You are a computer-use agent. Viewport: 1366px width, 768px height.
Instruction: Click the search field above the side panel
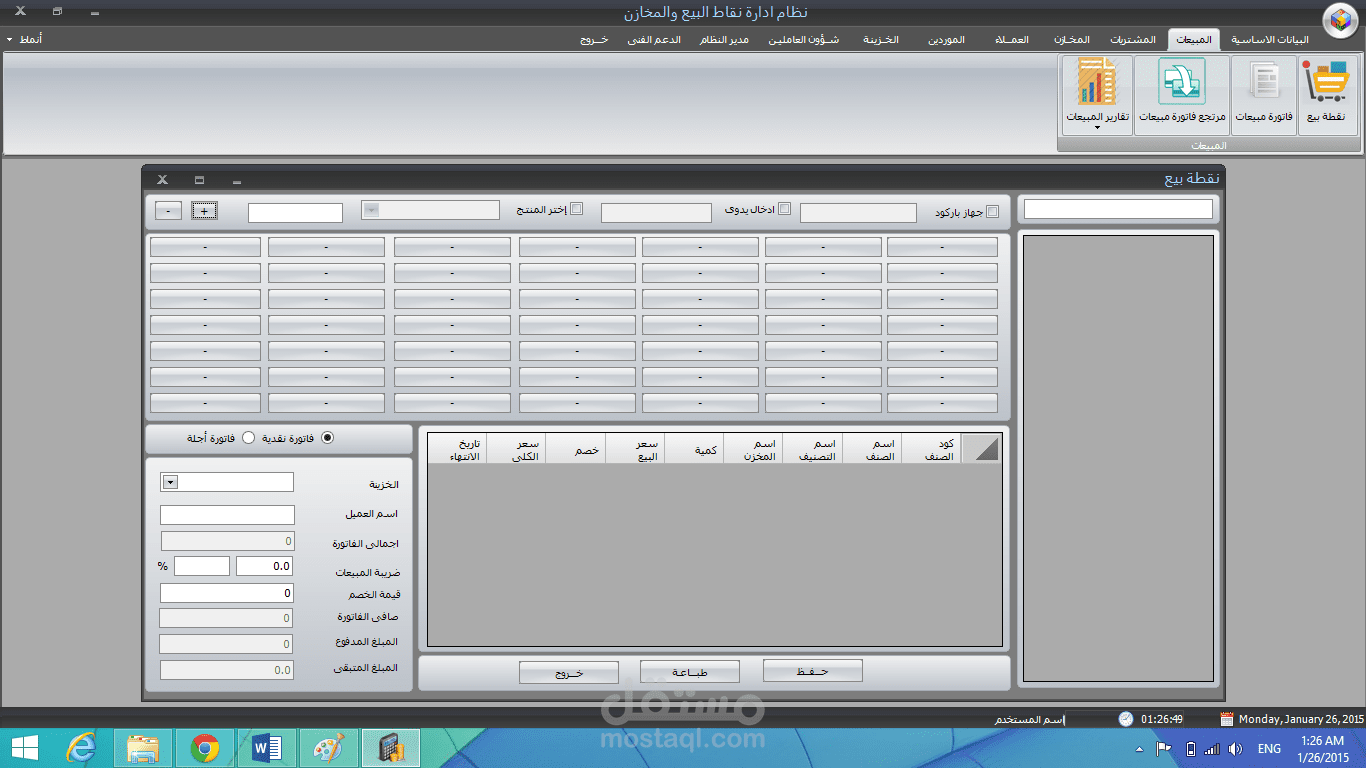point(1118,209)
